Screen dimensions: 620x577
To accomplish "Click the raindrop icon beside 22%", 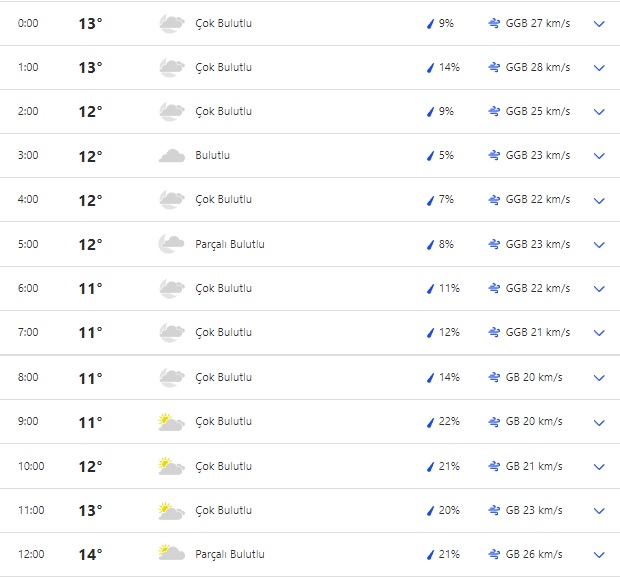I will tap(430, 422).
